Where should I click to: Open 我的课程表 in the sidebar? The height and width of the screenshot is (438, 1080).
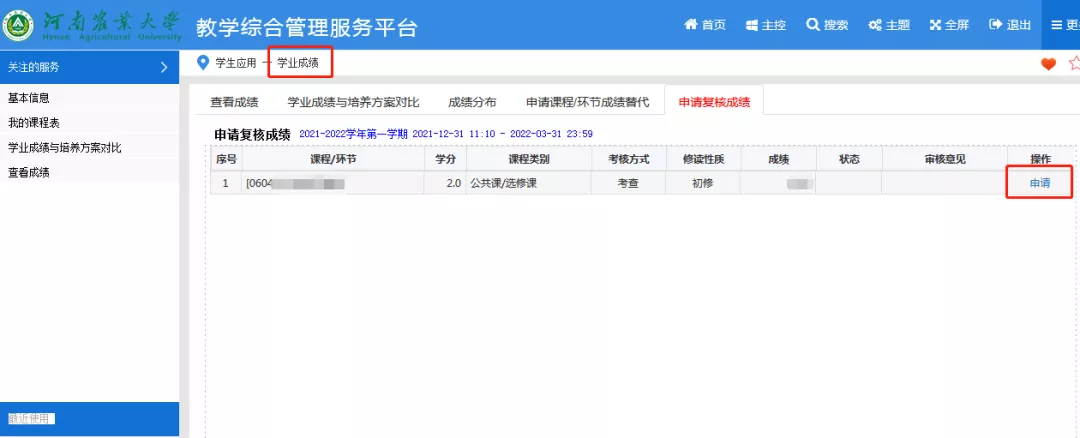(x=33, y=123)
